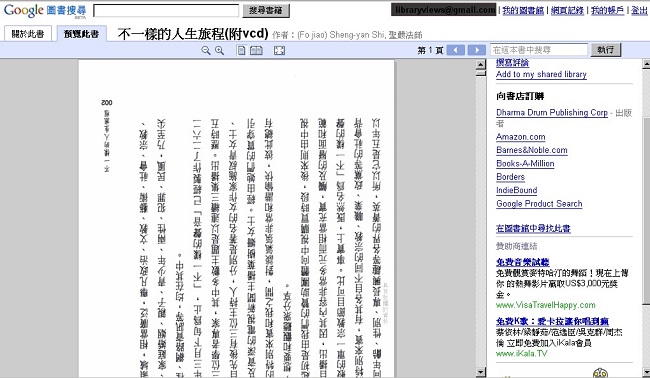Click sidebar scrollbar down arrow
Image resolution: width=650 pixels, height=378 pixels.
646,372
